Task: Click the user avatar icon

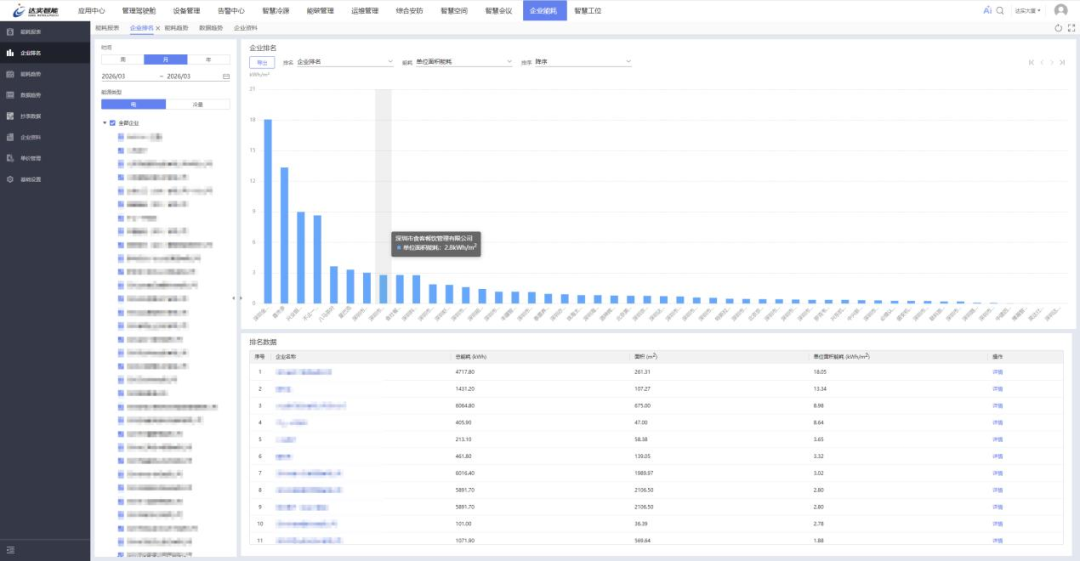Action: [1061, 10]
